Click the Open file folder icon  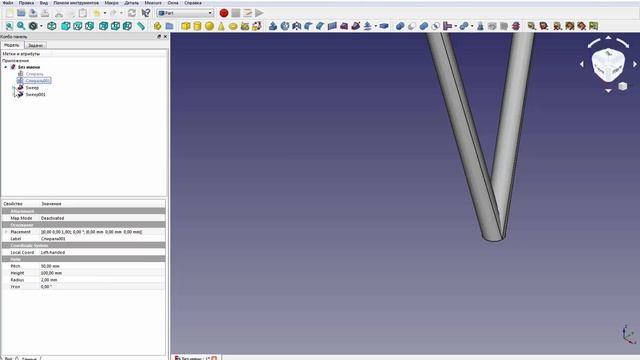coord(21,13)
